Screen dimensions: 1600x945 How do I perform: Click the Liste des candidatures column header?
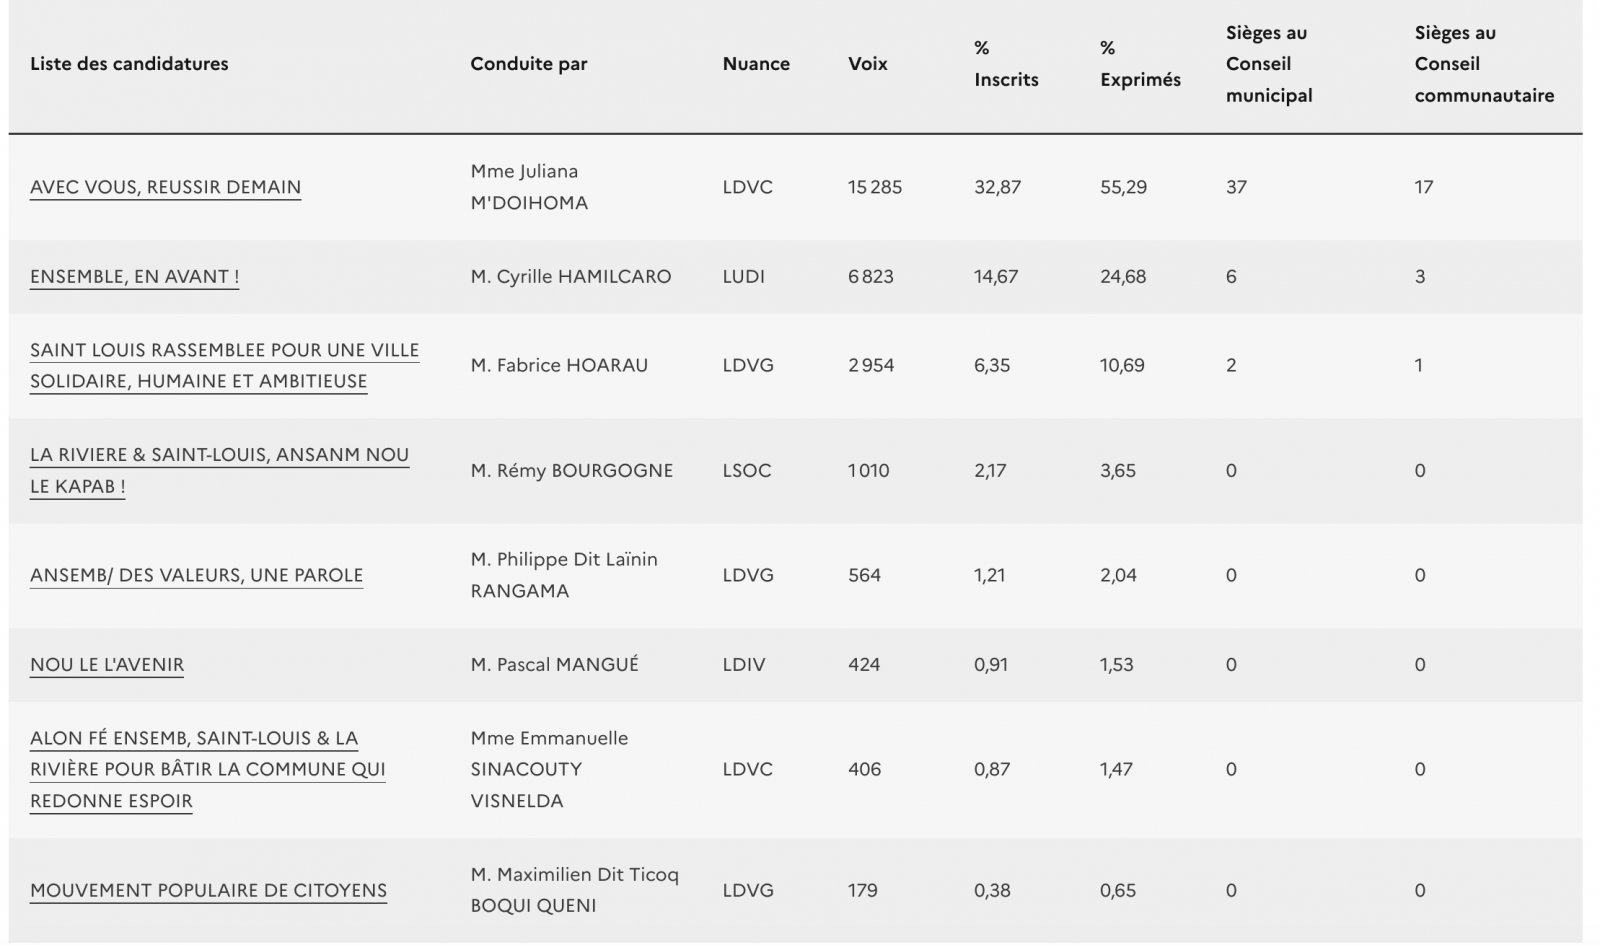tap(129, 64)
